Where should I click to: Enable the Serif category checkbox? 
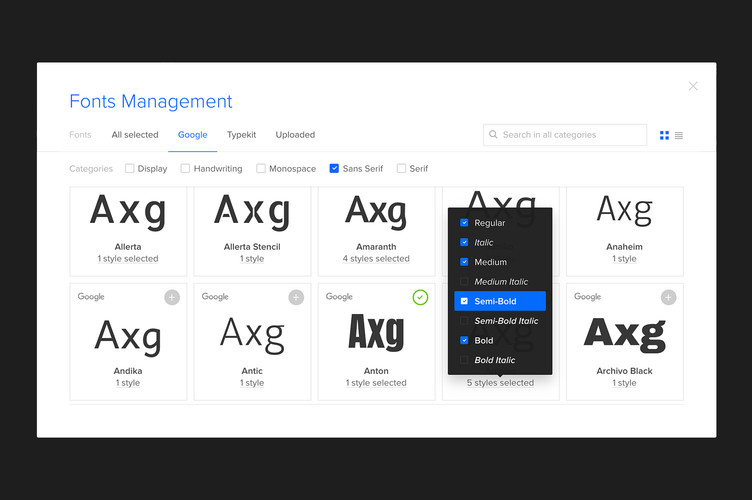pyautogui.click(x=401, y=168)
